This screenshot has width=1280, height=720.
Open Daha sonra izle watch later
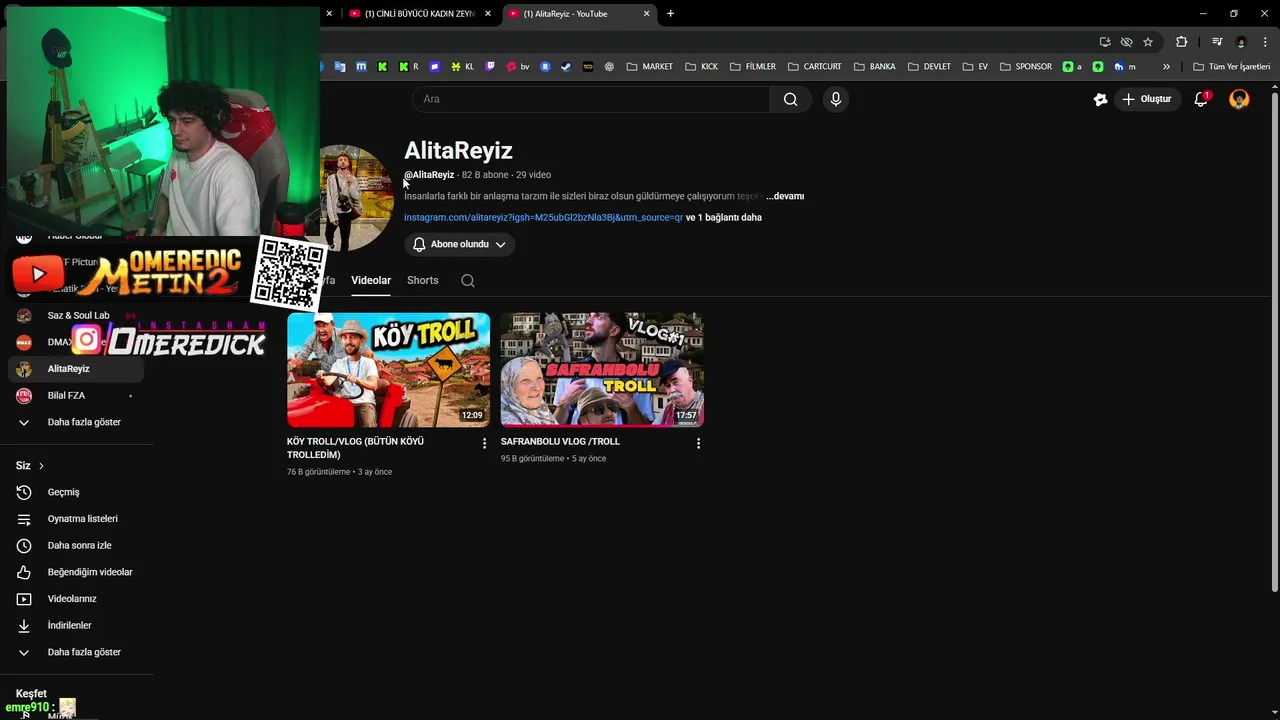[x=76, y=545]
